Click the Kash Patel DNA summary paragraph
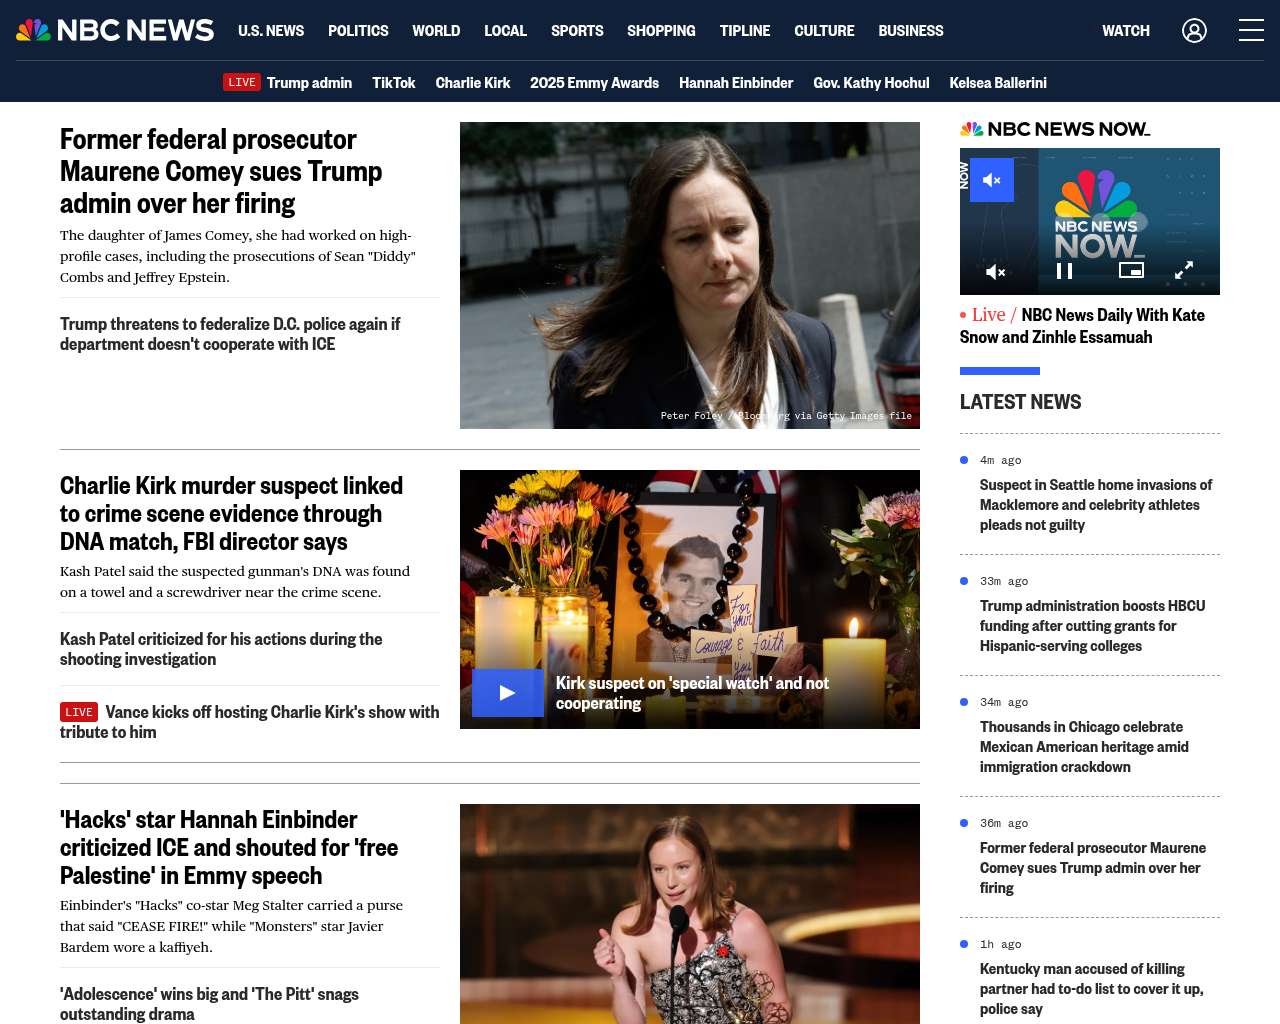This screenshot has width=1280, height=1024. click(235, 582)
